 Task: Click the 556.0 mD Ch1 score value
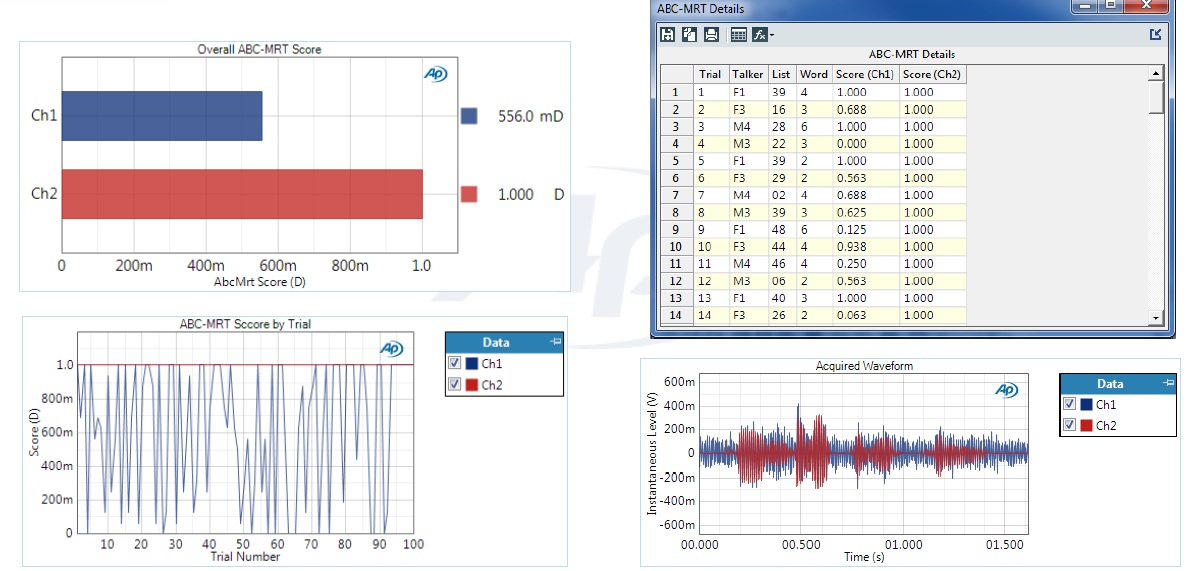[531, 116]
